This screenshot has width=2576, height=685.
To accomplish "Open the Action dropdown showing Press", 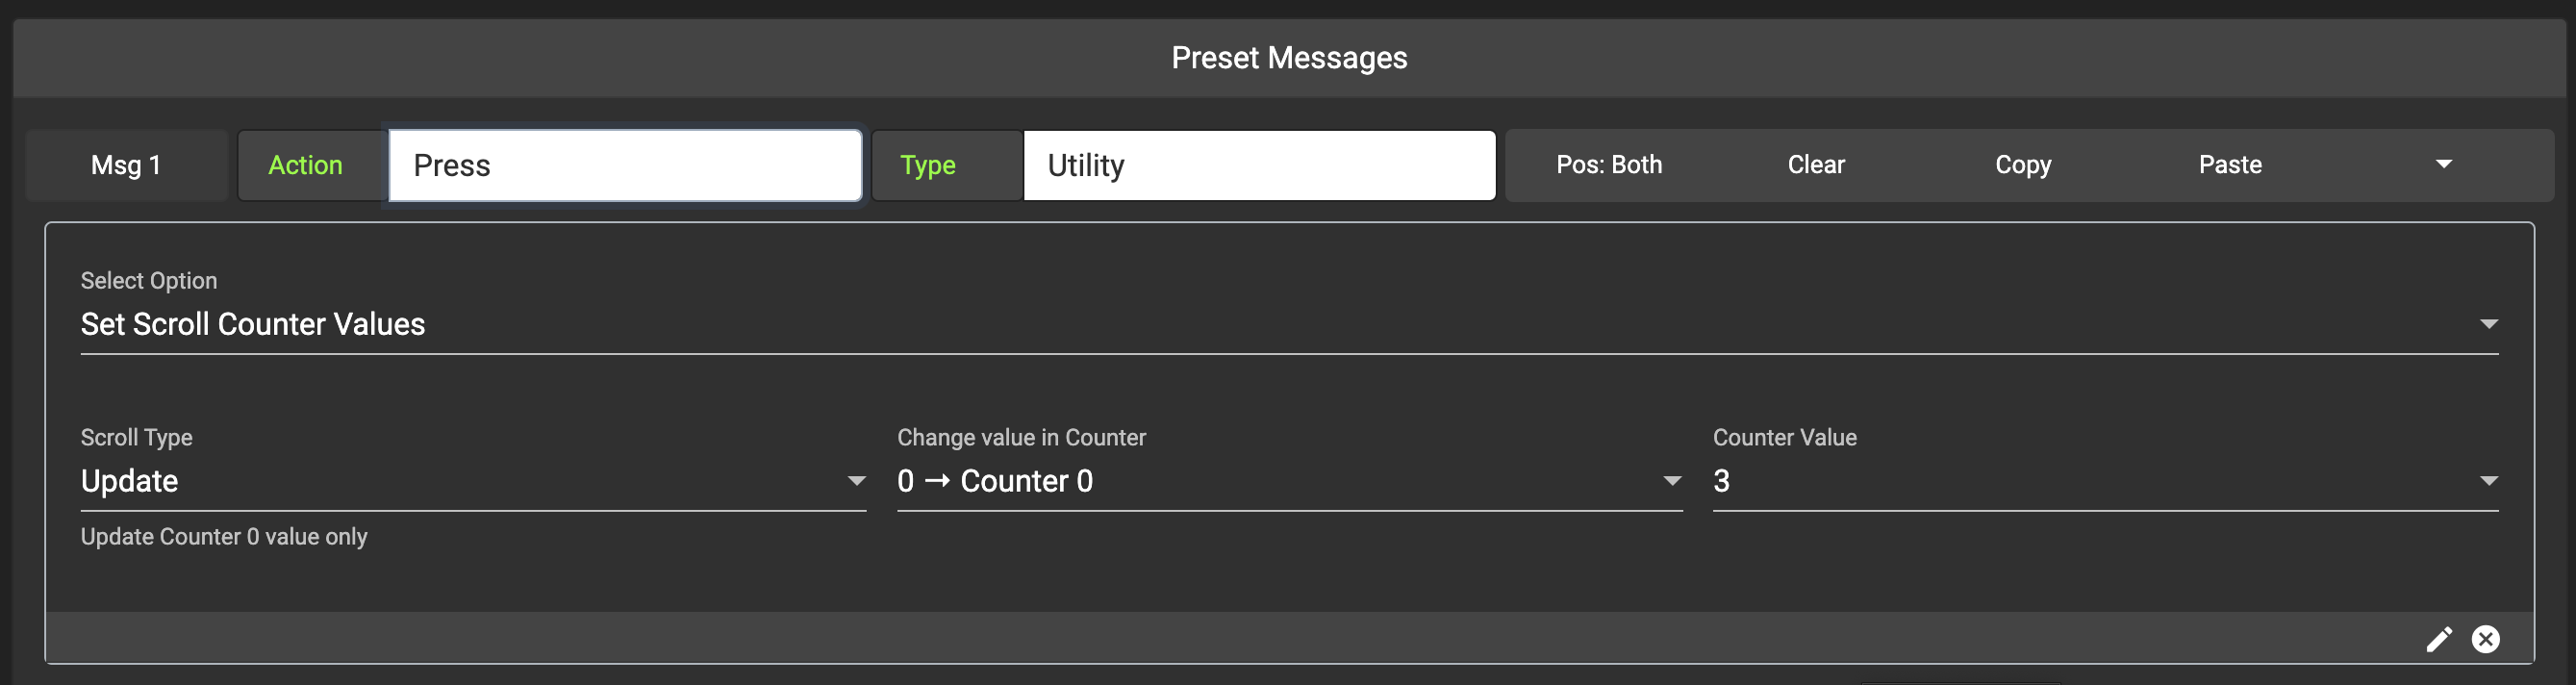I will tap(625, 165).
